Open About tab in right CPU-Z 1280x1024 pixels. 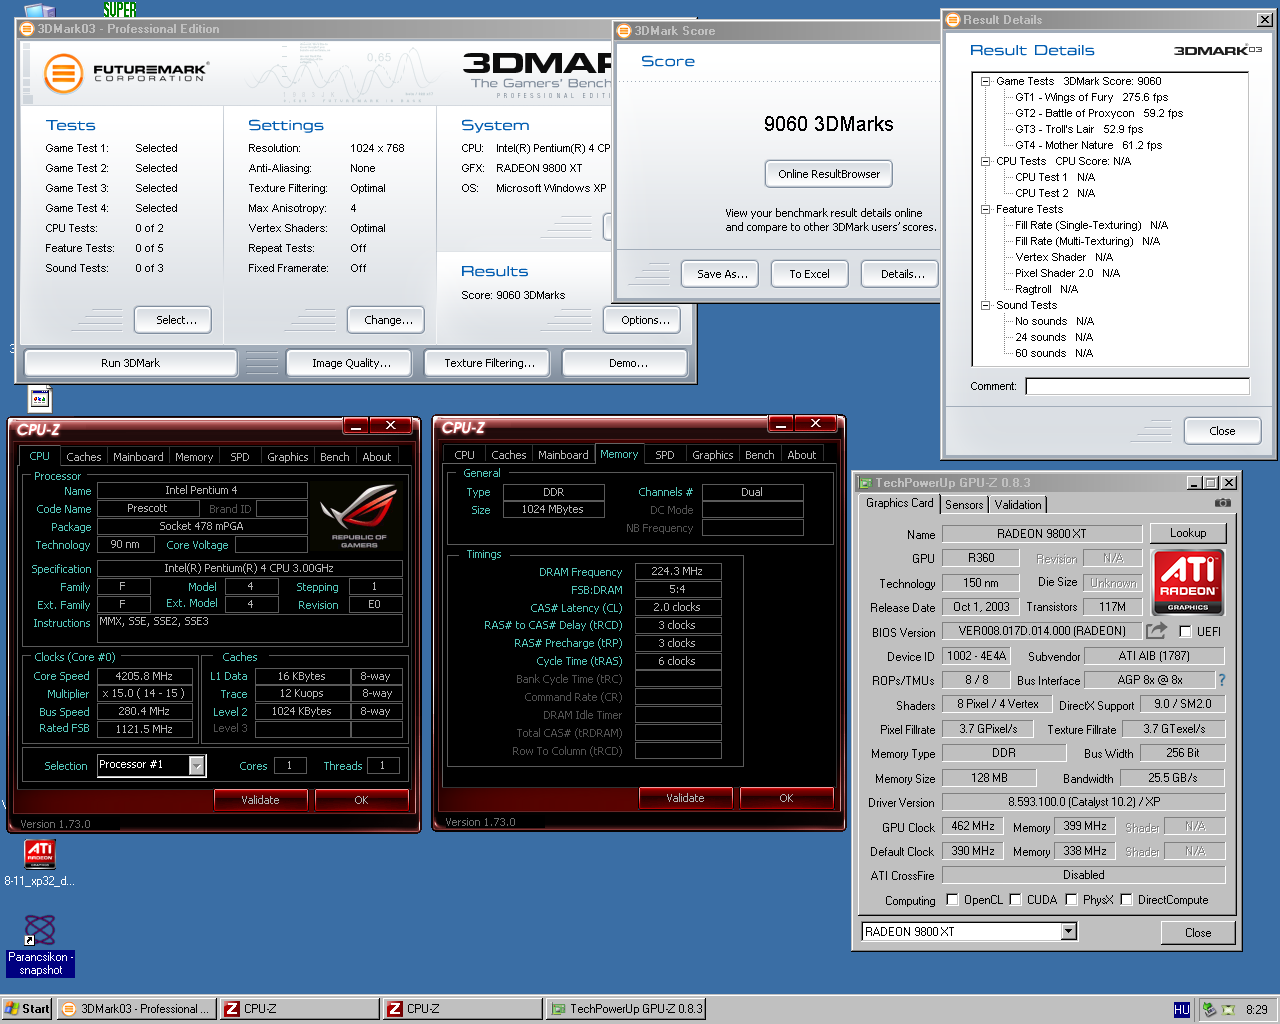tap(802, 455)
